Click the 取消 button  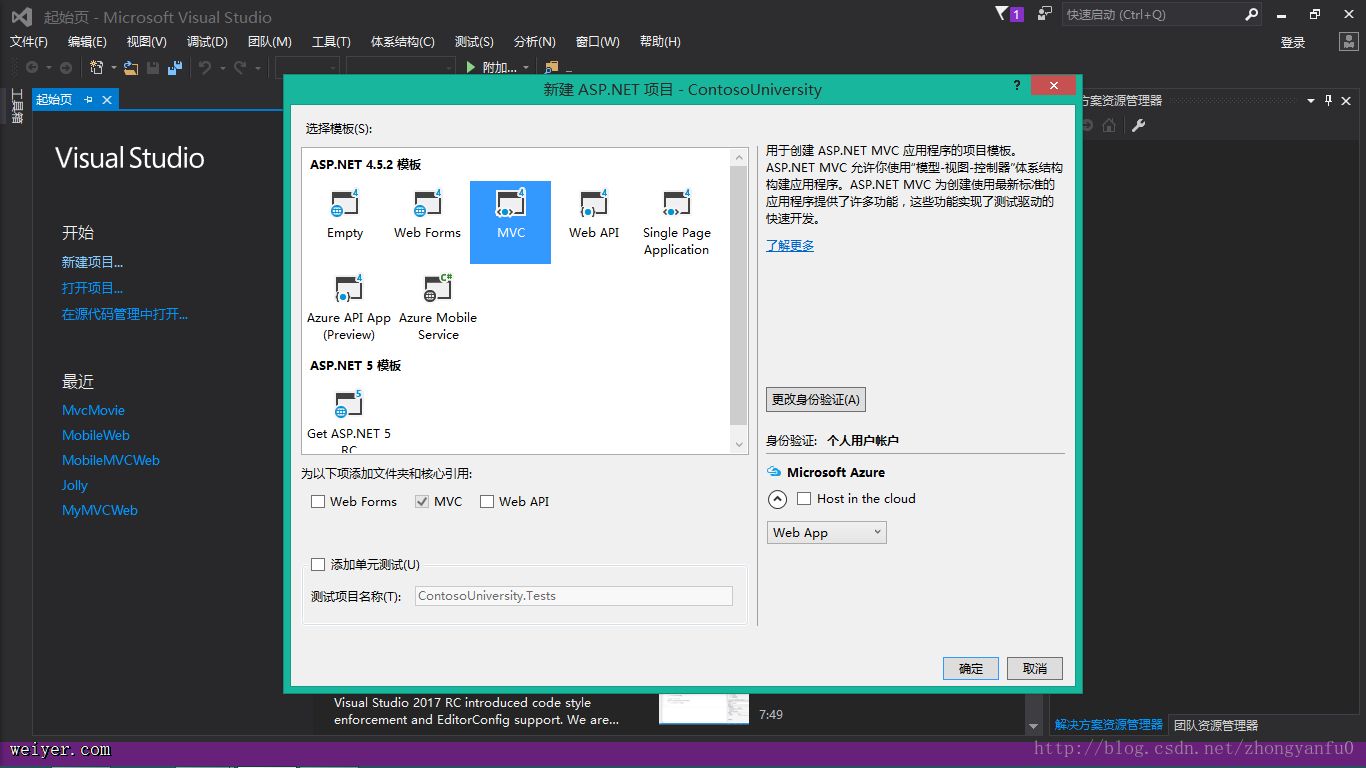(1035, 668)
